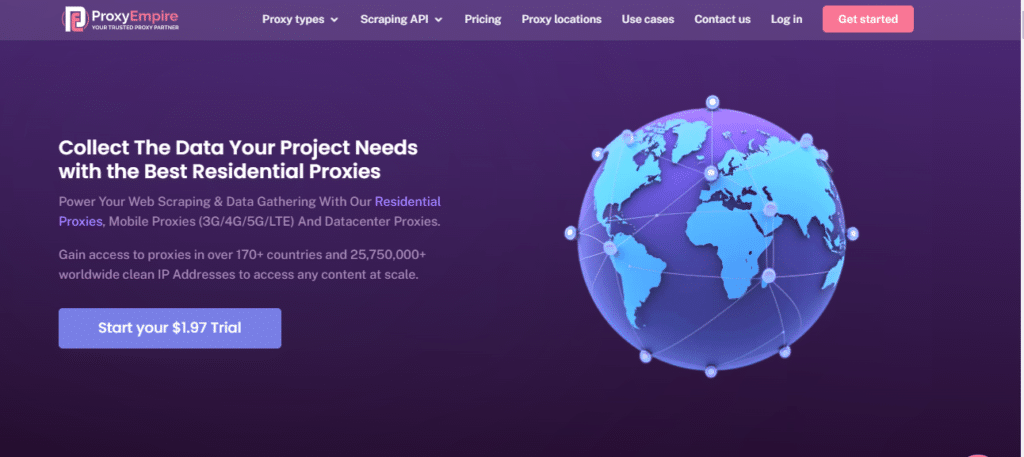Click the Log in link
Image resolution: width=1024 pixels, height=457 pixels.
tap(786, 20)
